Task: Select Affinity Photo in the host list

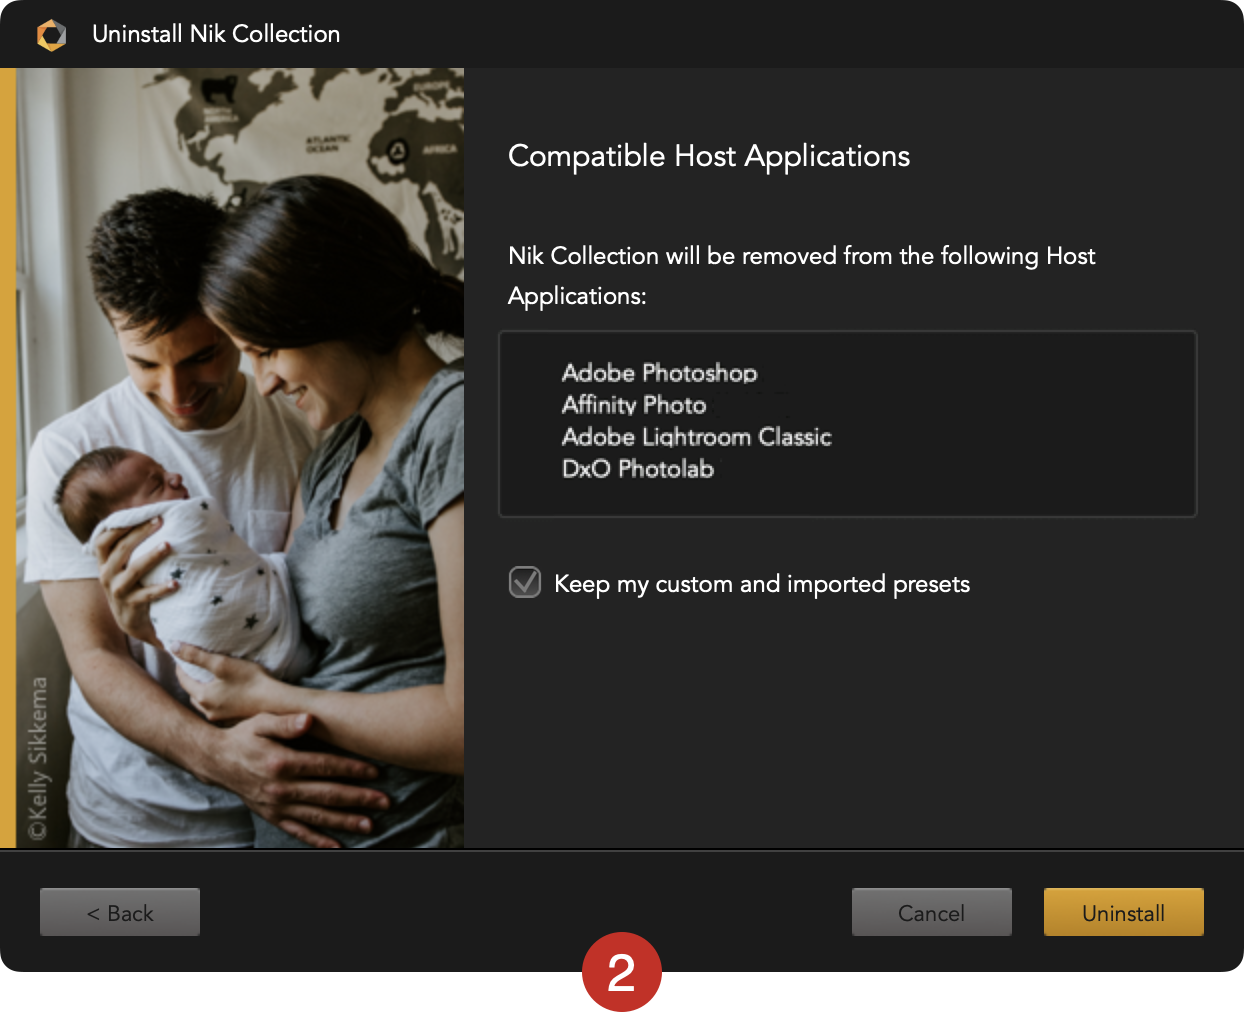Action: coord(634,405)
